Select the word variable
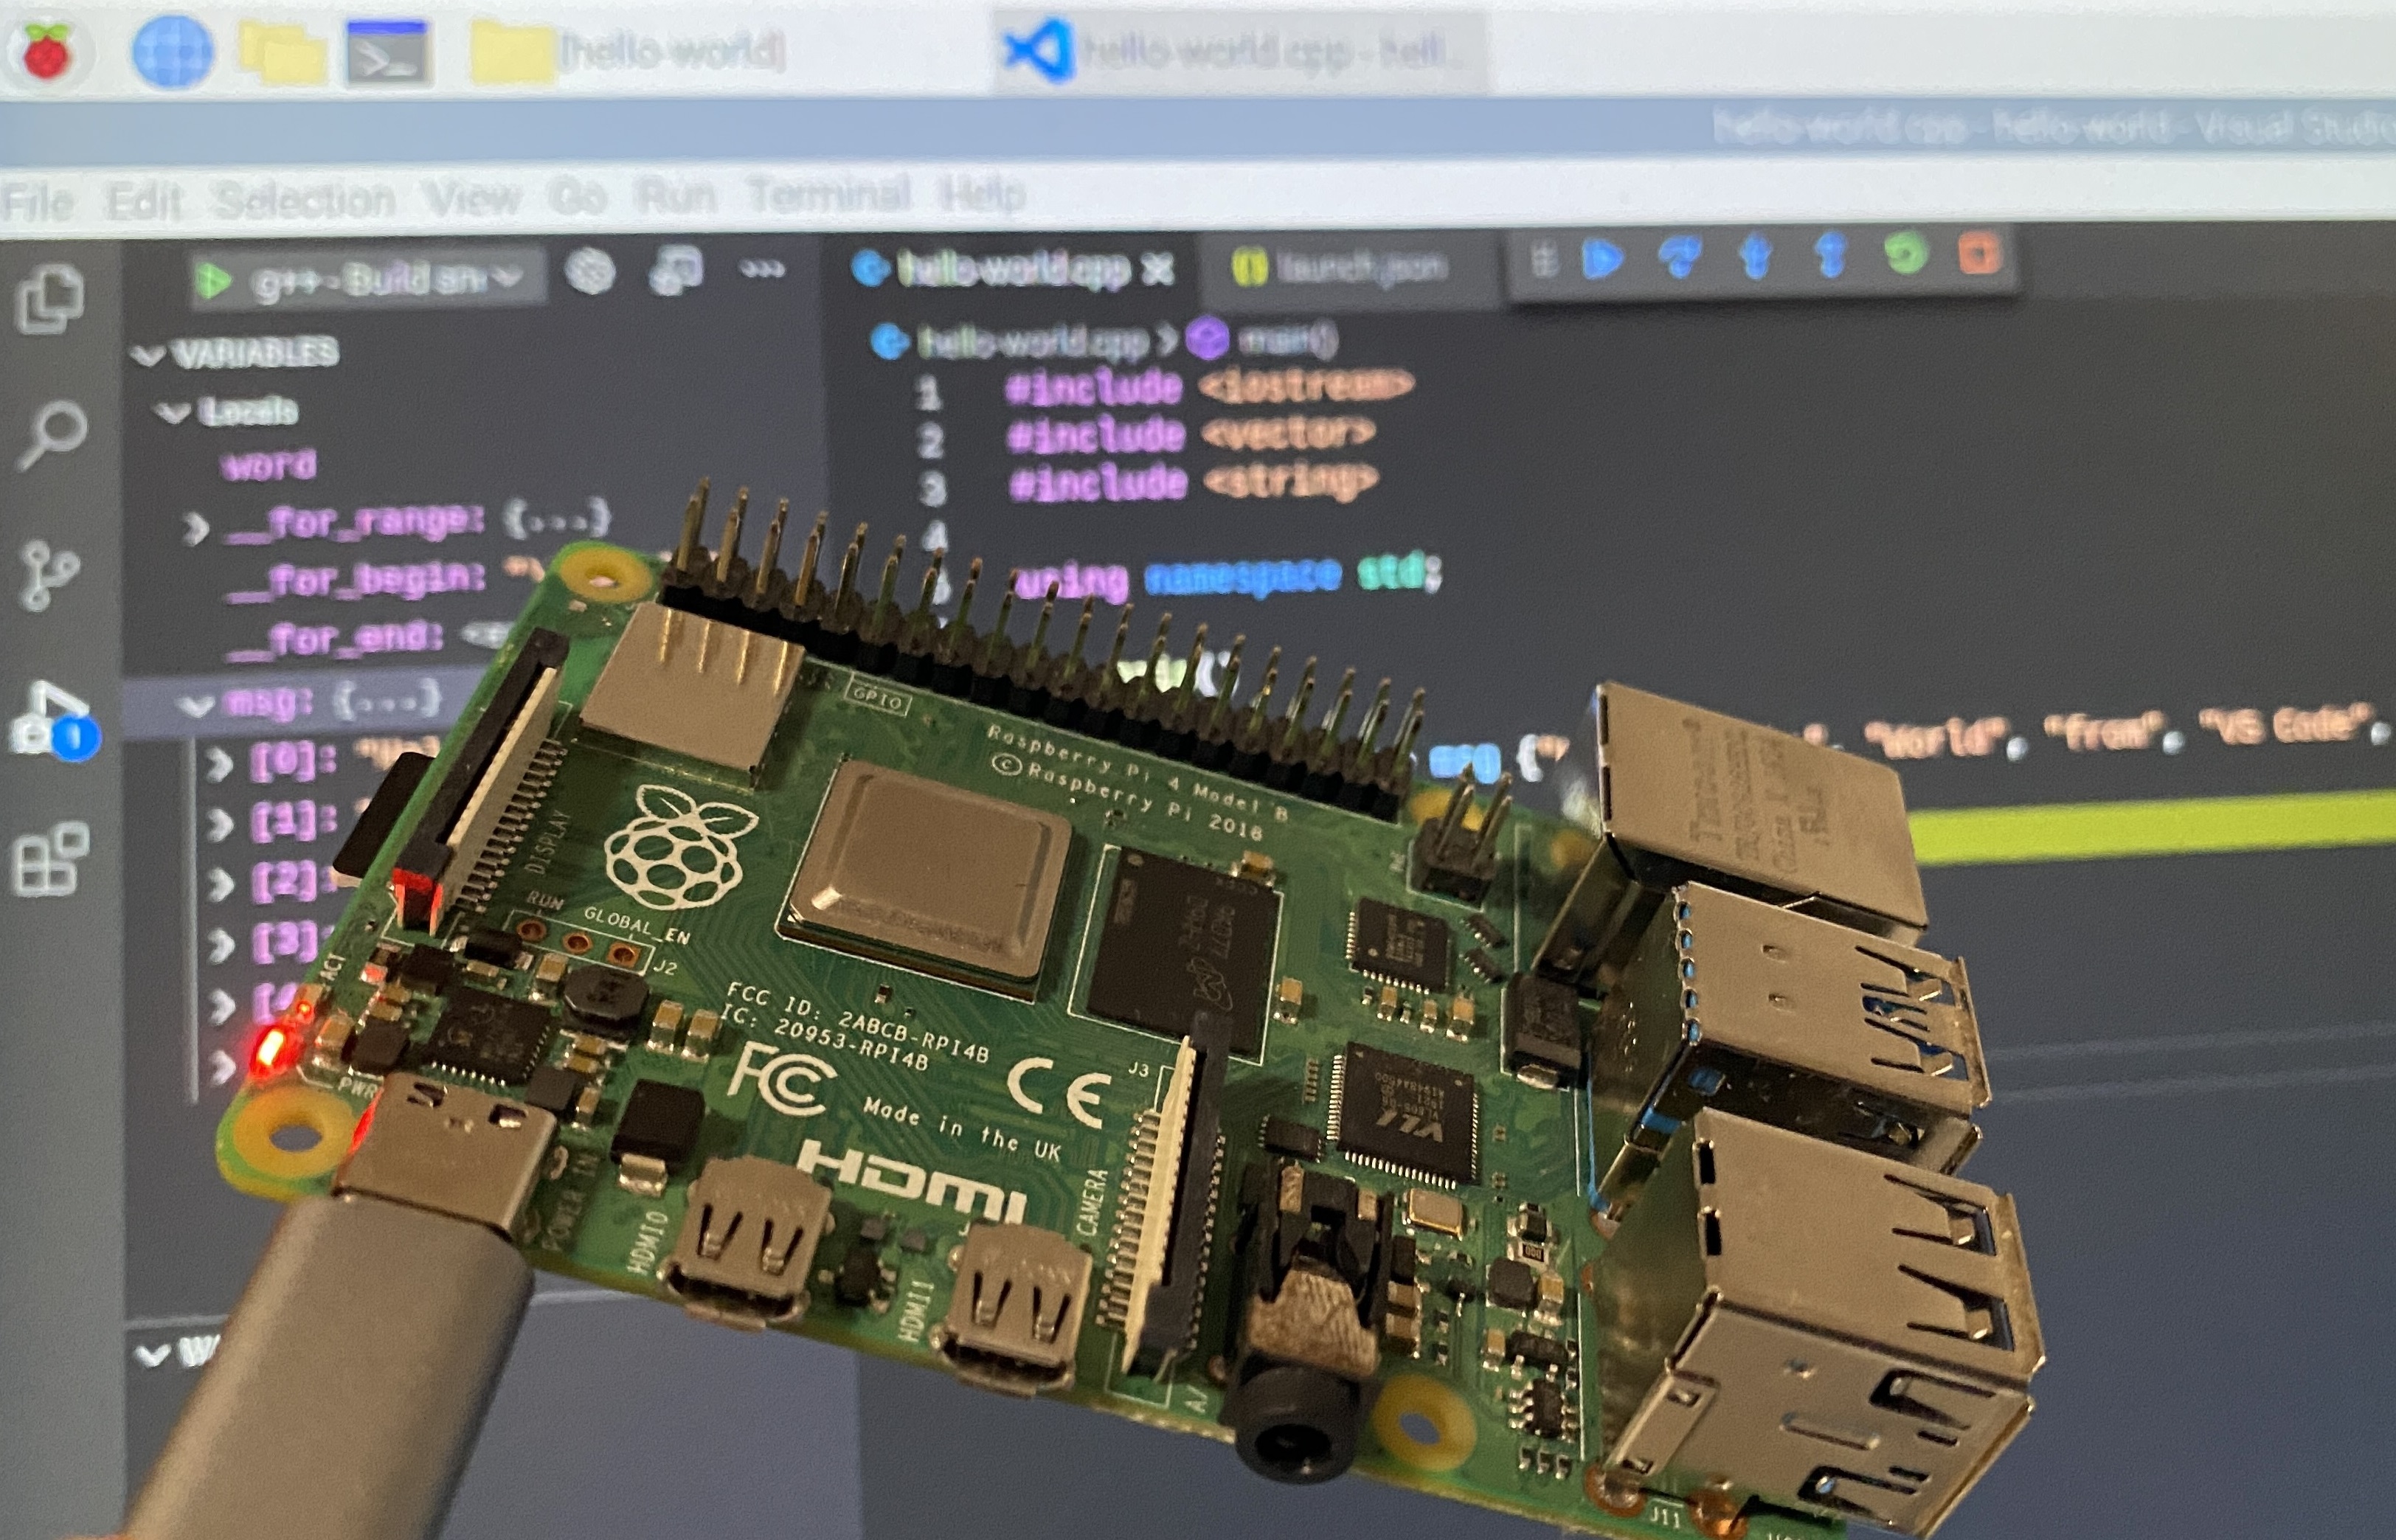2396x1540 pixels. point(268,465)
